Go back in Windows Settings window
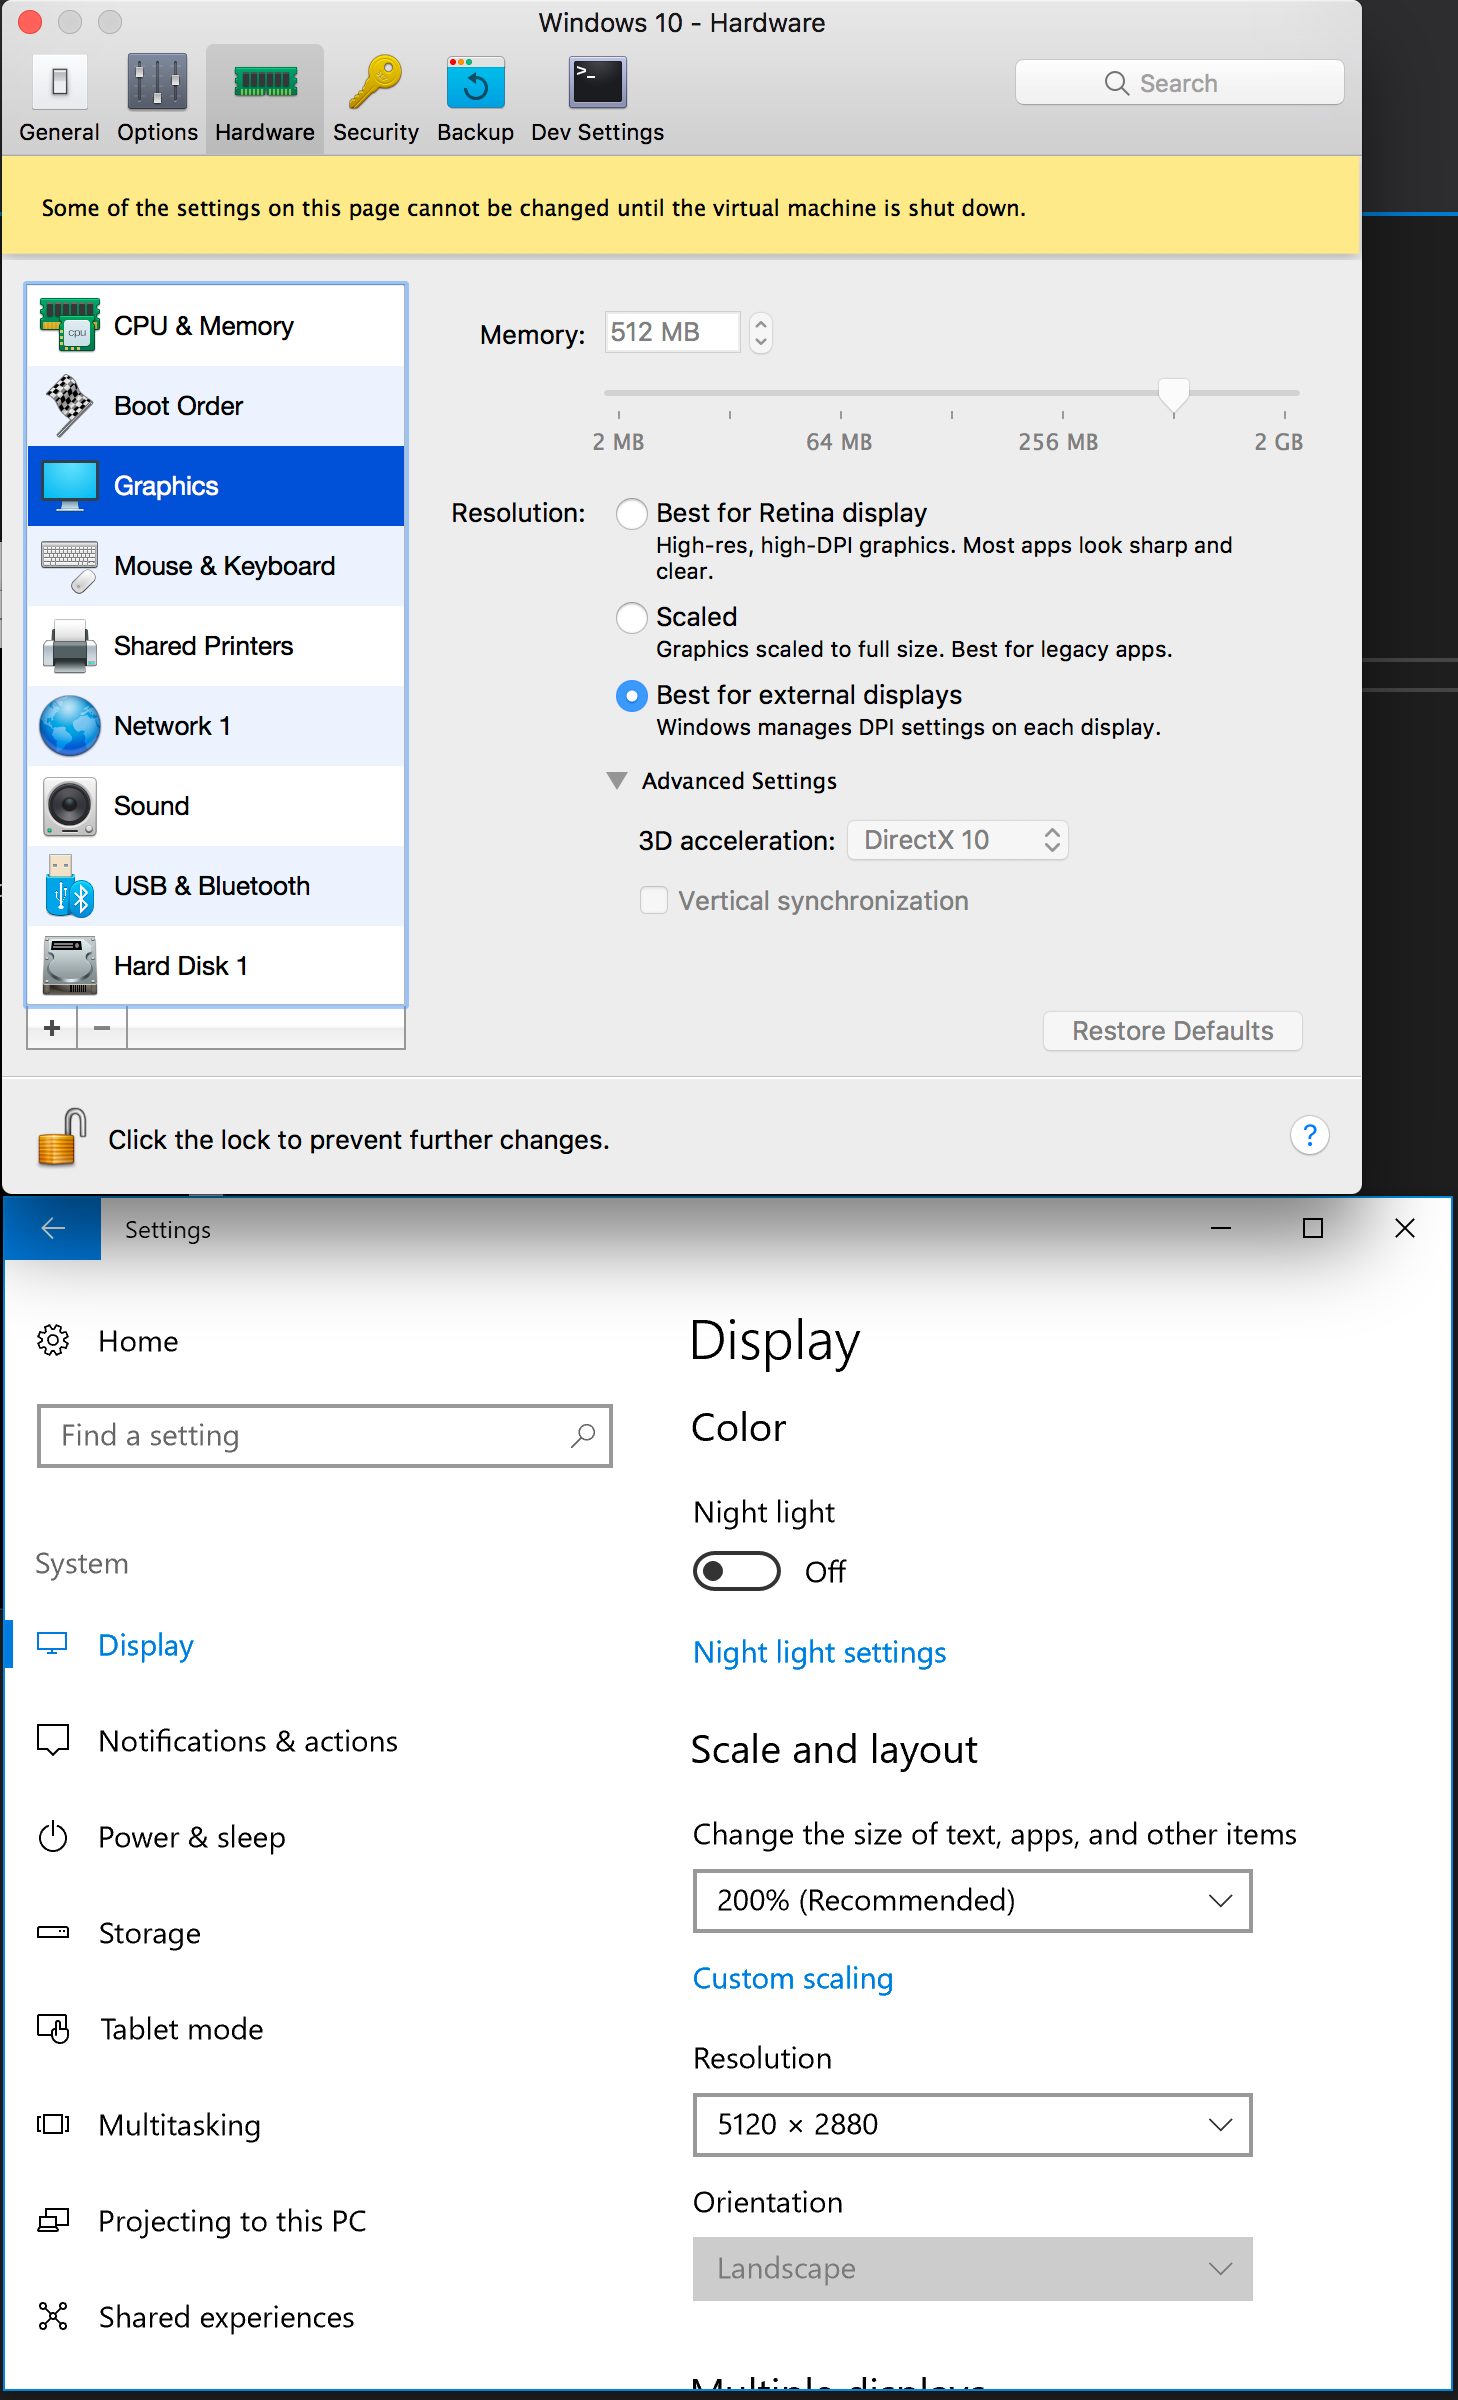The width and height of the screenshot is (1458, 2400). coord(53,1228)
